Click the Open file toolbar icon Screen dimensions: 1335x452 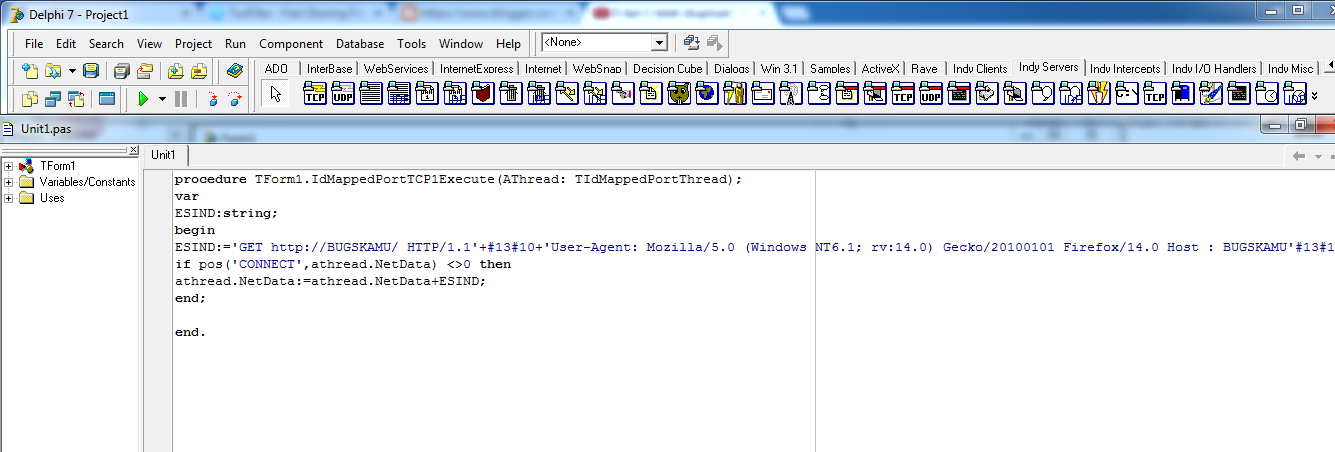(51, 71)
